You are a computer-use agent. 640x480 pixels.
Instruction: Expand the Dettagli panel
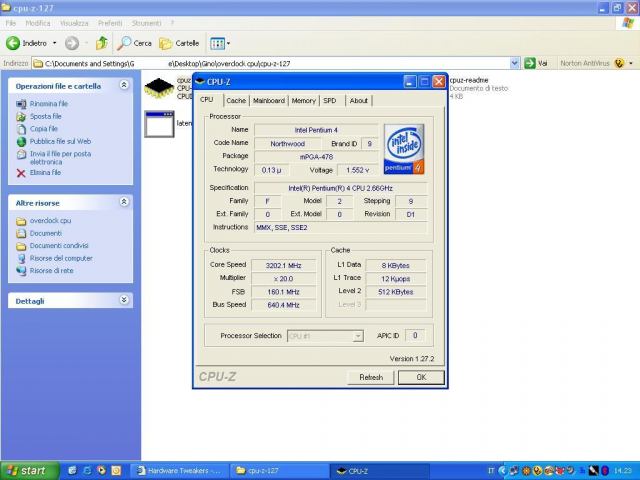[x=124, y=300]
